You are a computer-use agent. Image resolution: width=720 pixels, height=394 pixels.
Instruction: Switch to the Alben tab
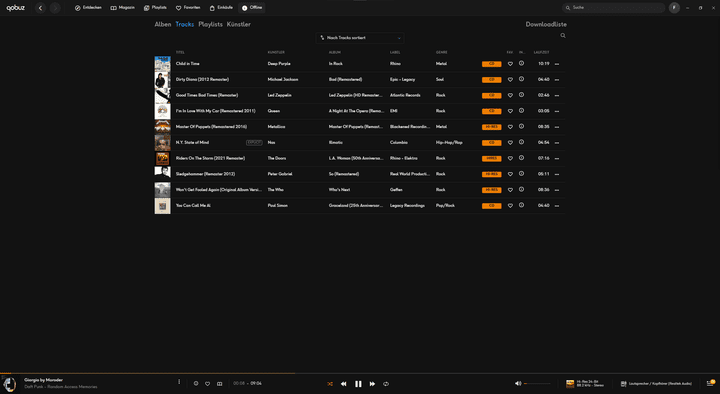pyautogui.click(x=163, y=24)
